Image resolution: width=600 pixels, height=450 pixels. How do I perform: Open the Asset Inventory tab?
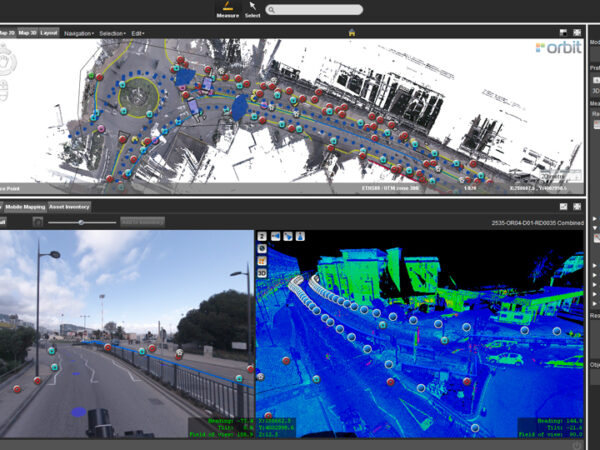click(x=69, y=207)
